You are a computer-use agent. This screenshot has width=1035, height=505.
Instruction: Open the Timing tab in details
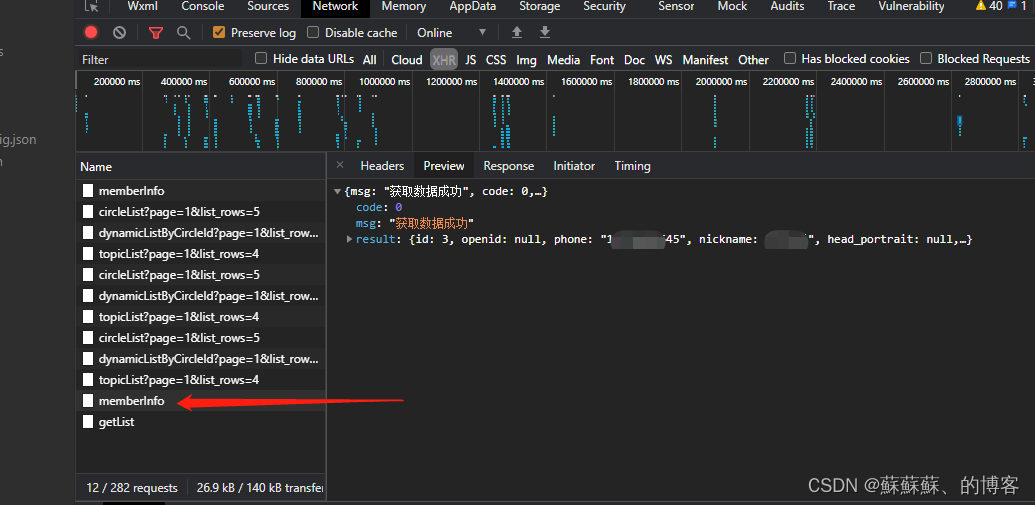[x=632, y=166]
